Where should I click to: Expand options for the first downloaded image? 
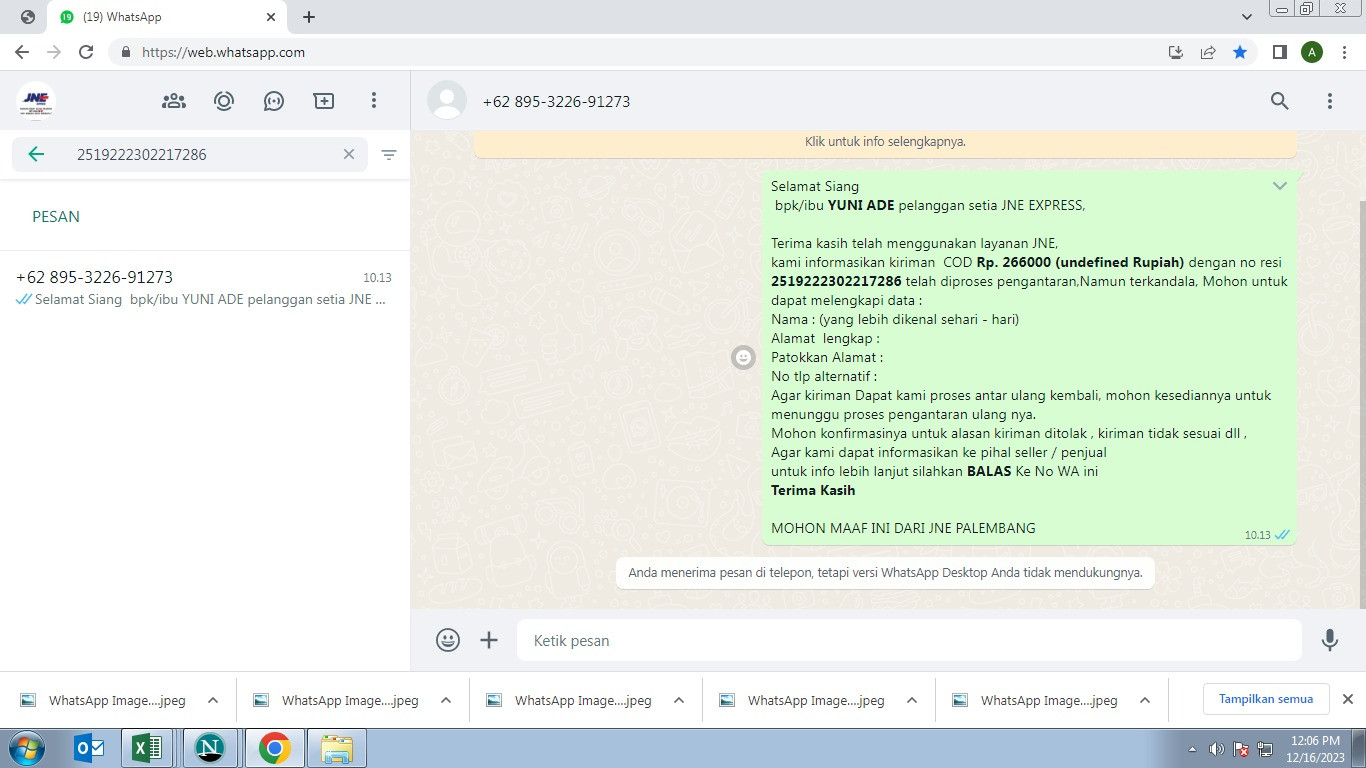pyautogui.click(x=213, y=700)
